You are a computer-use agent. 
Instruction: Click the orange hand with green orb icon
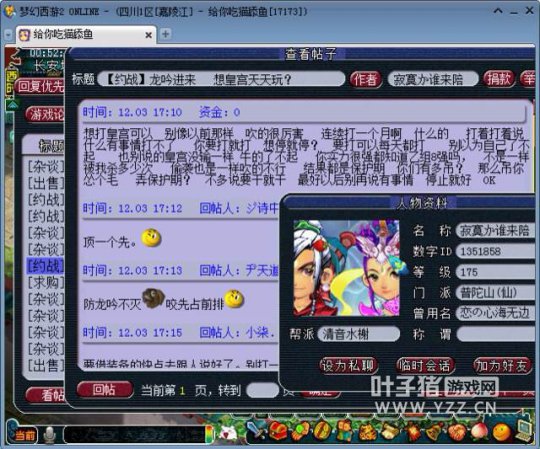(x=301, y=431)
